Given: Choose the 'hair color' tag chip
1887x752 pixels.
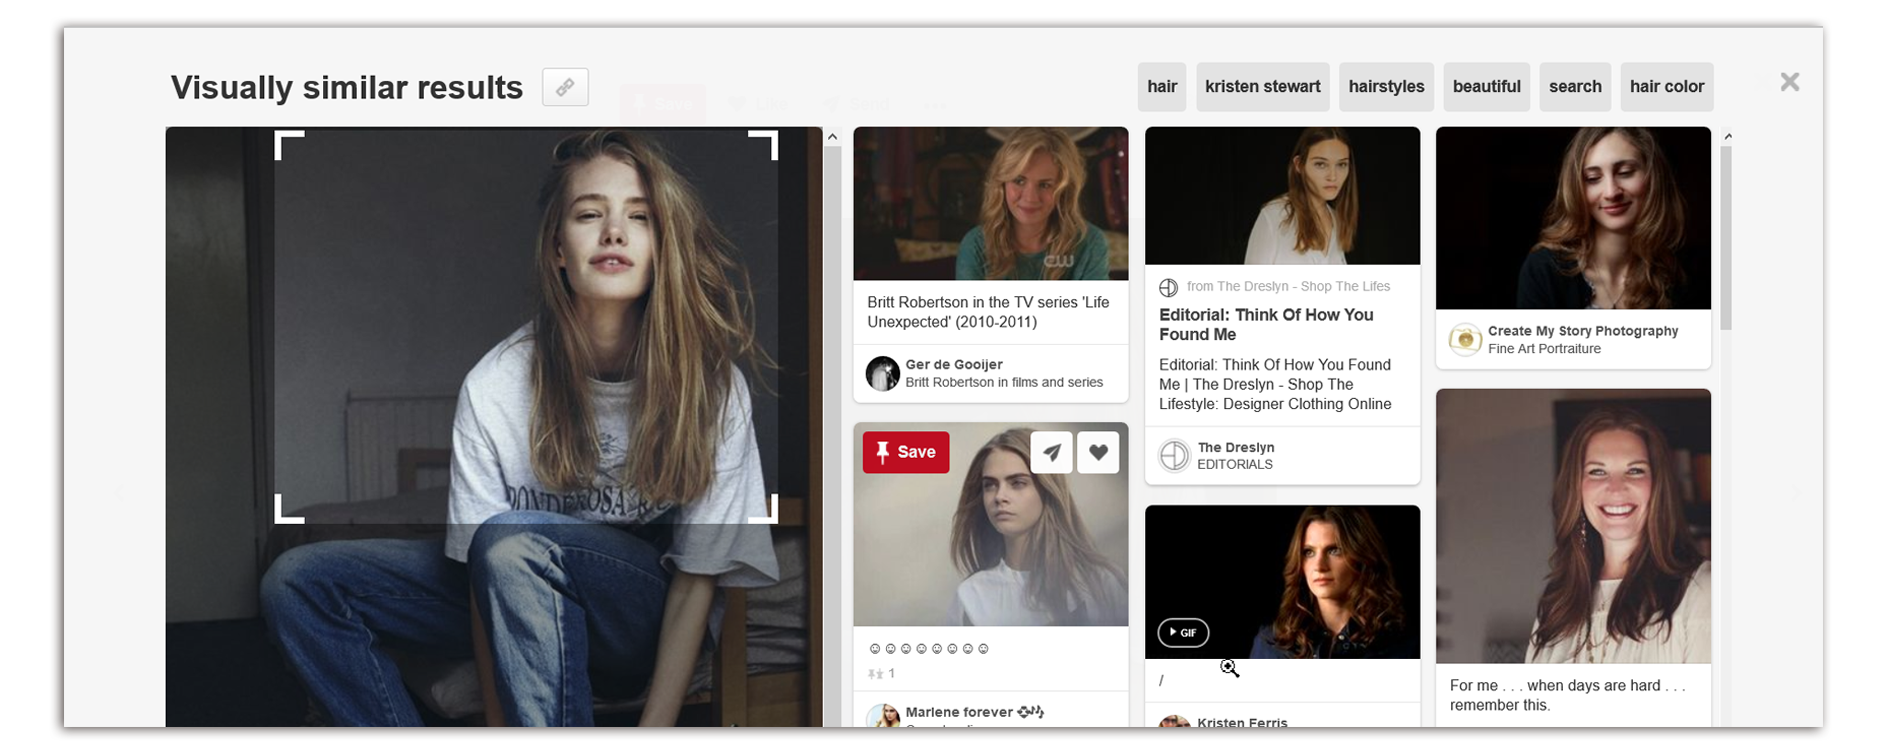Looking at the screenshot, I should pyautogui.click(x=1667, y=87).
